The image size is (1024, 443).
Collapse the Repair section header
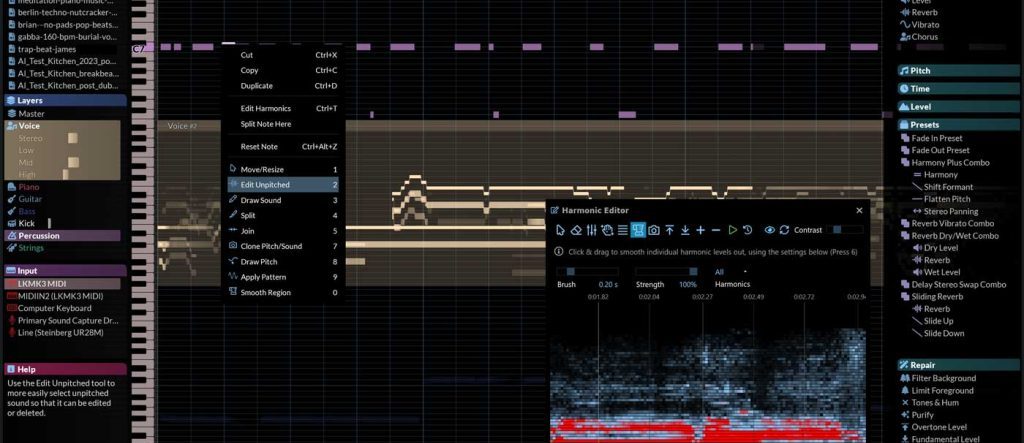click(958, 365)
